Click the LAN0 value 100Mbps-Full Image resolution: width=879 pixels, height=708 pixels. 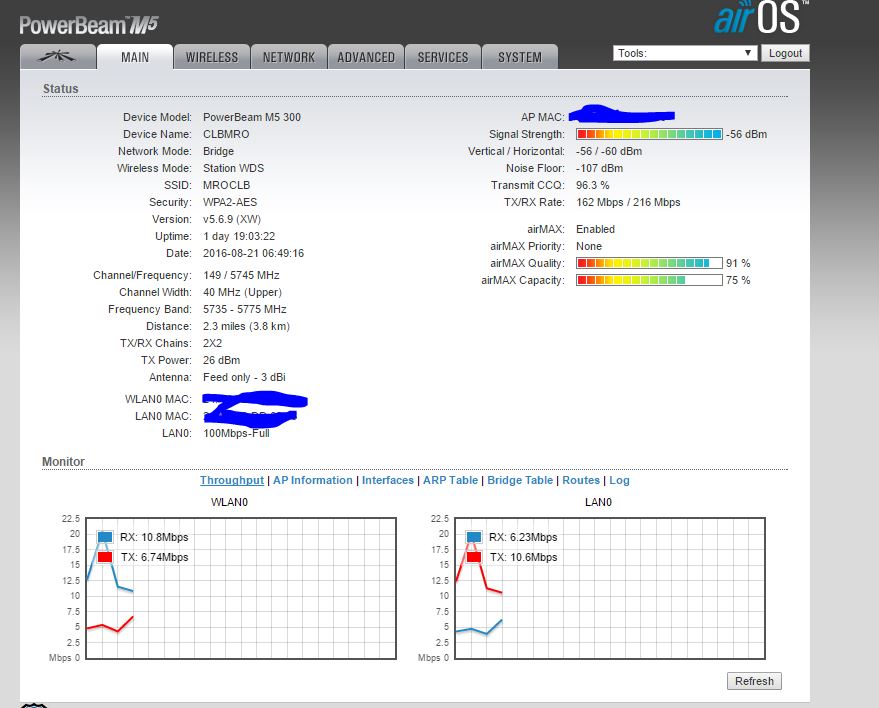click(236, 433)
